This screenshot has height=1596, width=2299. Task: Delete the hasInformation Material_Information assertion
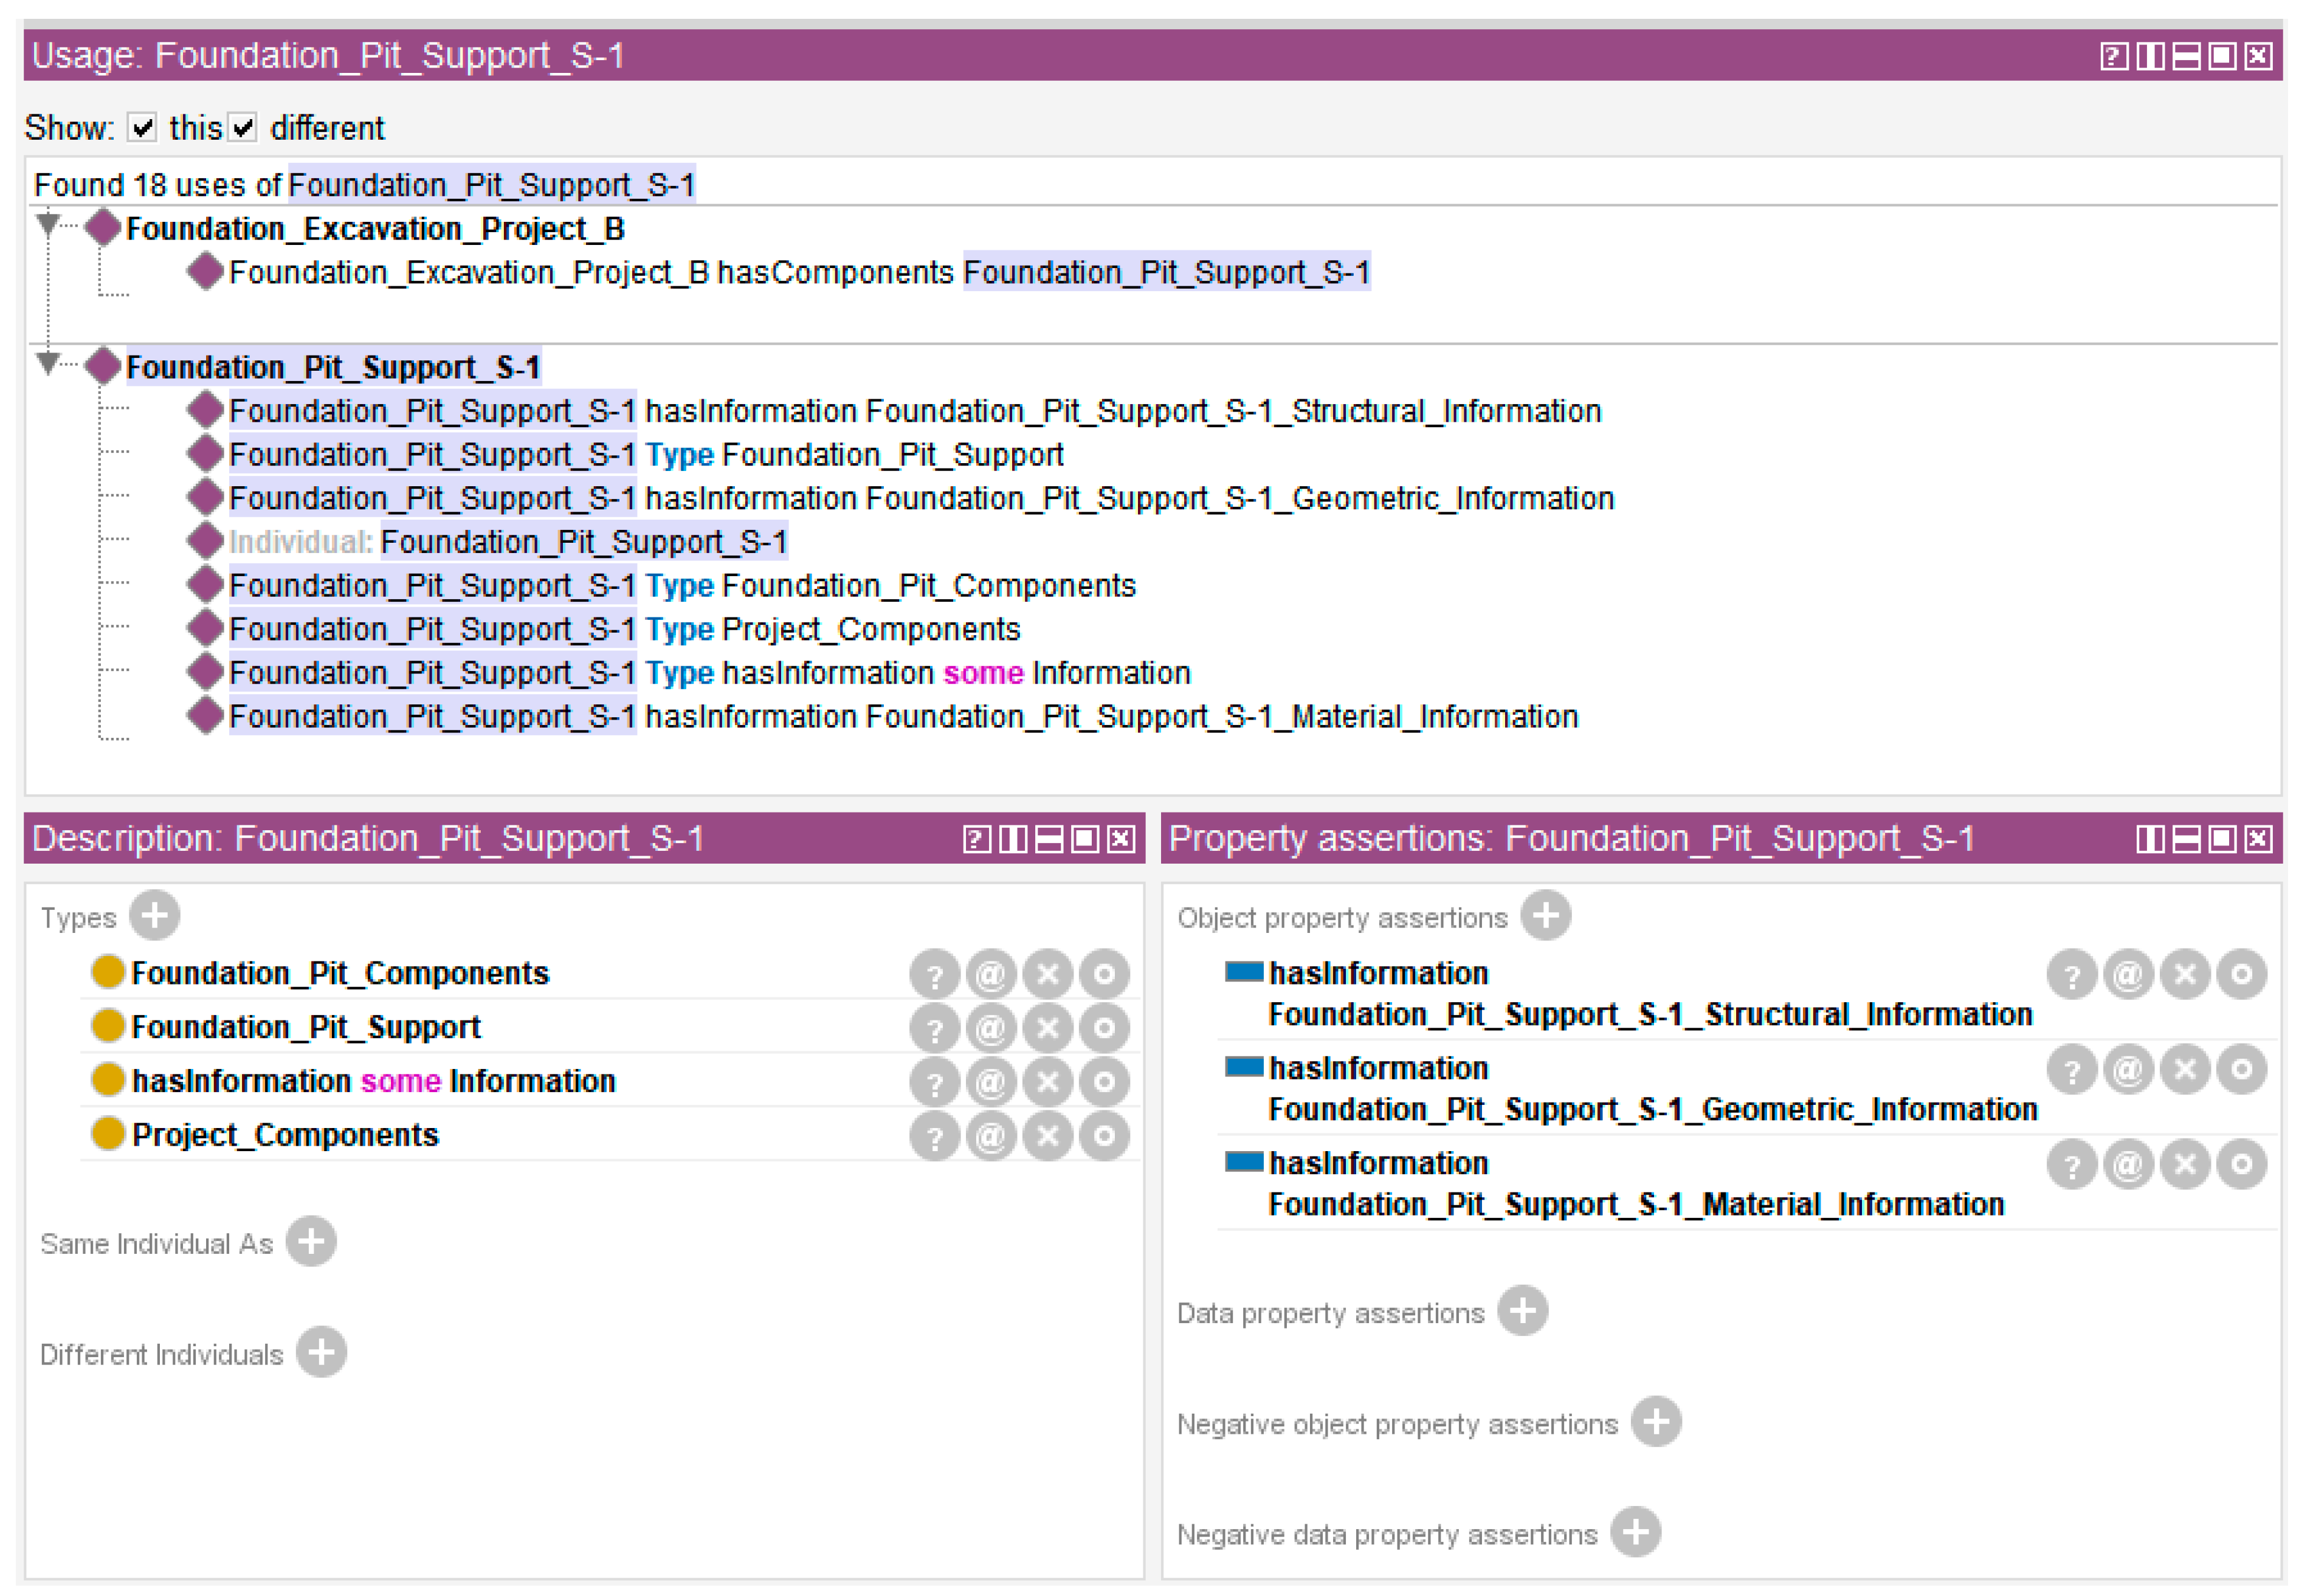(2185, 1164)
